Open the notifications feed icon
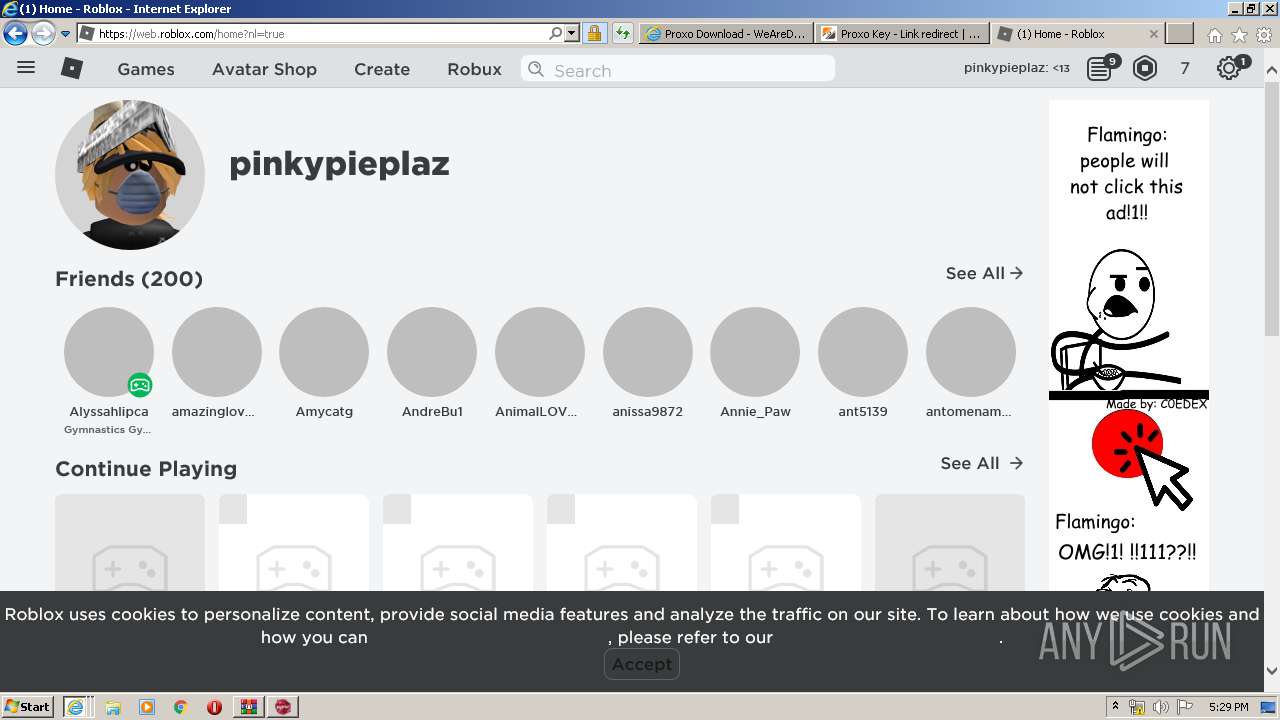 pos(1101,68)
